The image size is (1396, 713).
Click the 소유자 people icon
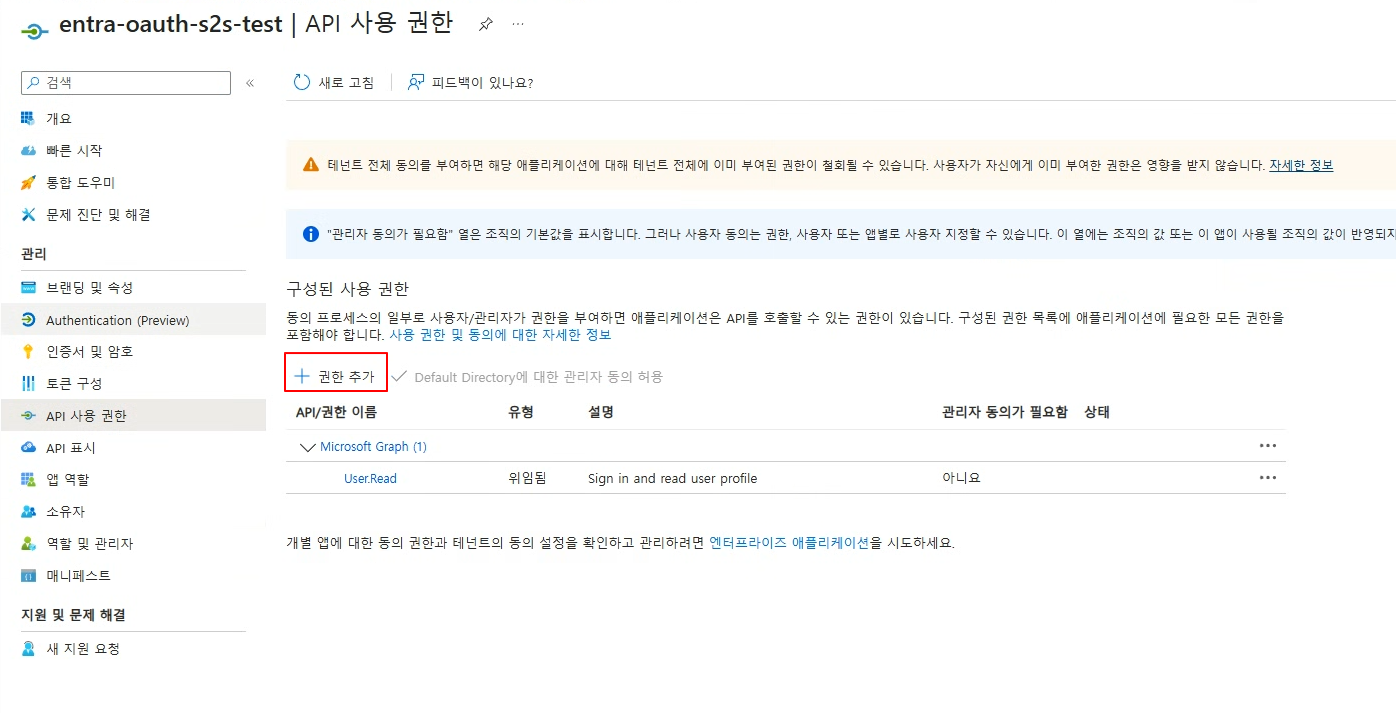28,511
